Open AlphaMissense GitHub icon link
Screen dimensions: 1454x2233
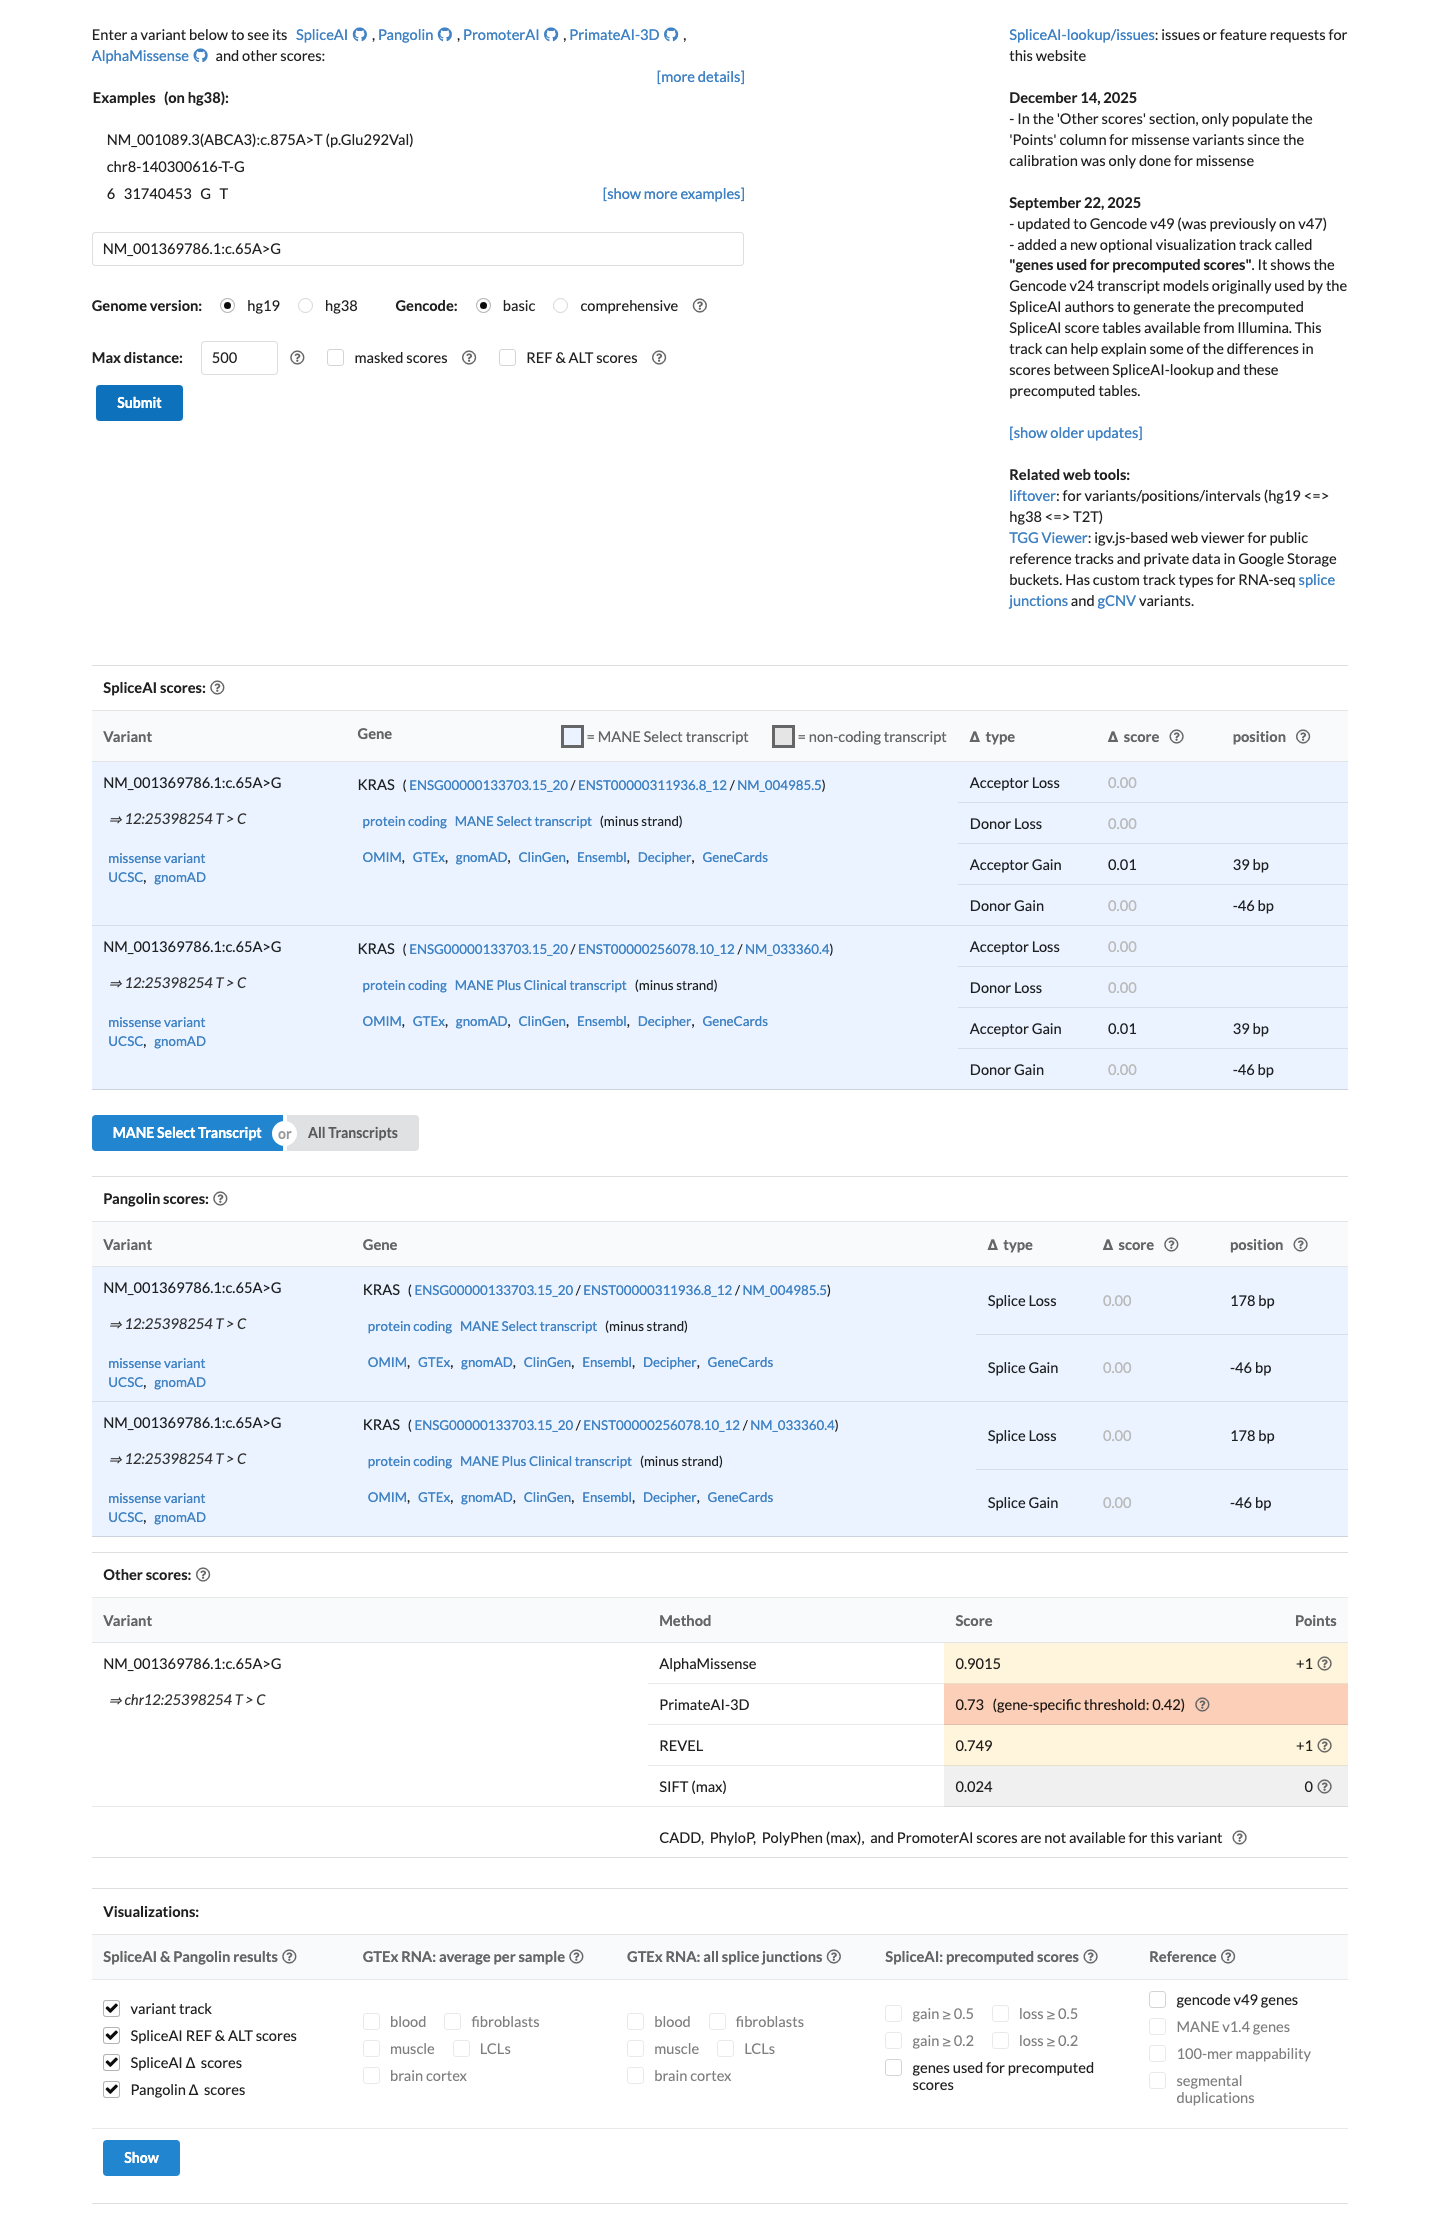[200, 56]
